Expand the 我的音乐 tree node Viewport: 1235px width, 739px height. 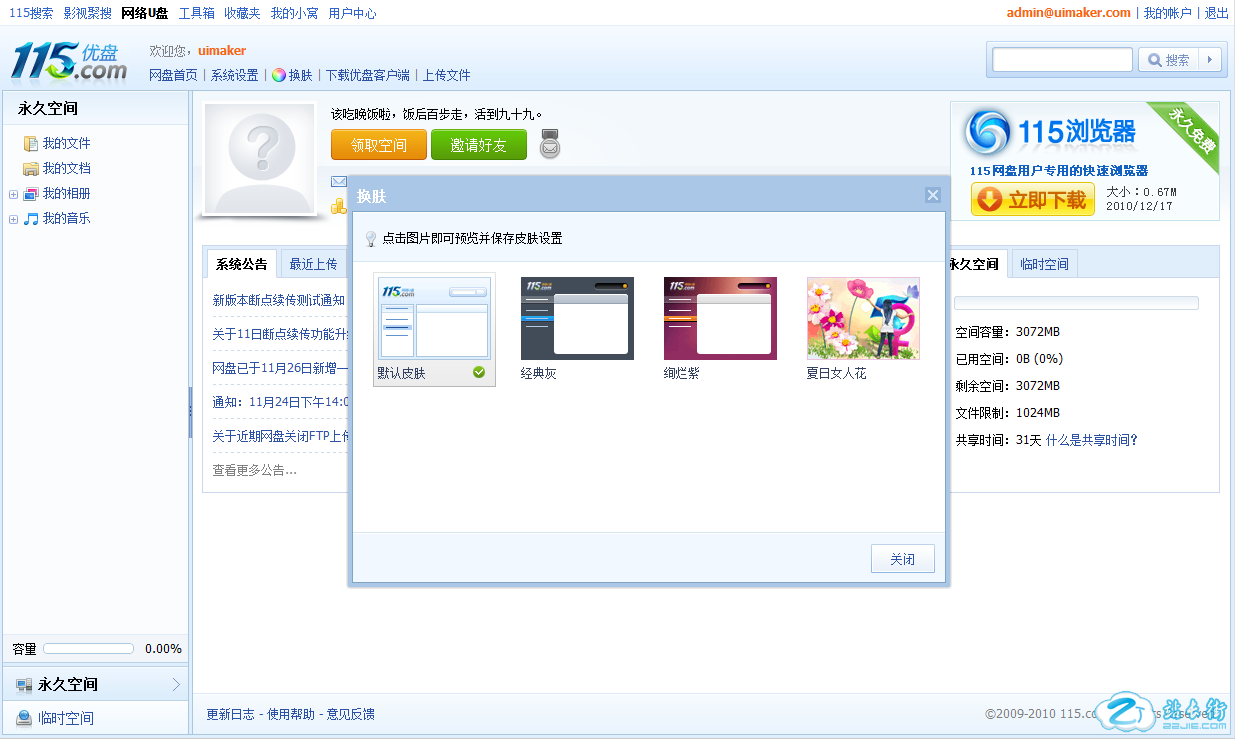[x=13, y=219]
